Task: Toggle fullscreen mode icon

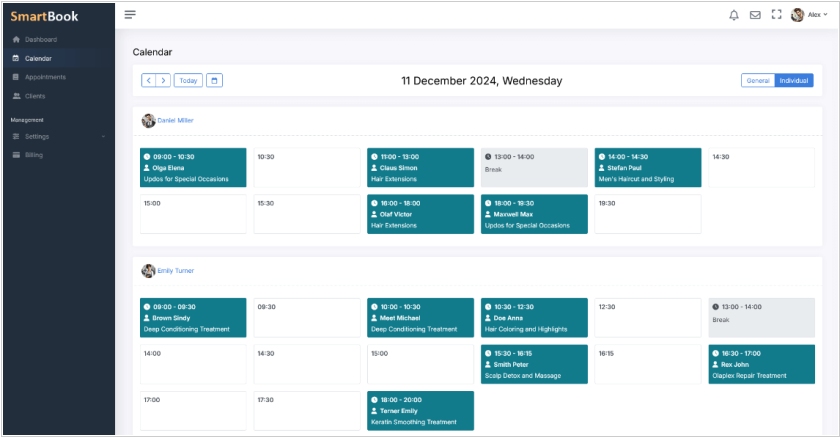Action: (776, 15)
